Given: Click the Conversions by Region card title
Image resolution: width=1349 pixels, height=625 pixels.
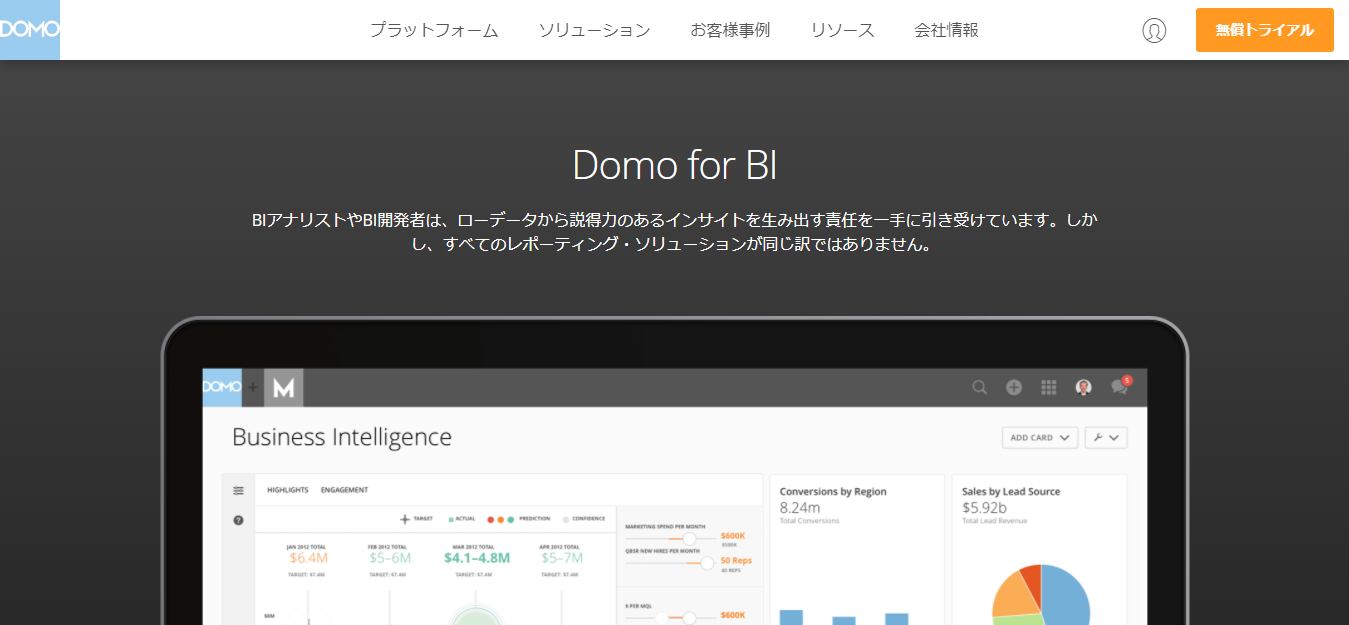Looking at the screenshot, I should [x=833, y=491].
